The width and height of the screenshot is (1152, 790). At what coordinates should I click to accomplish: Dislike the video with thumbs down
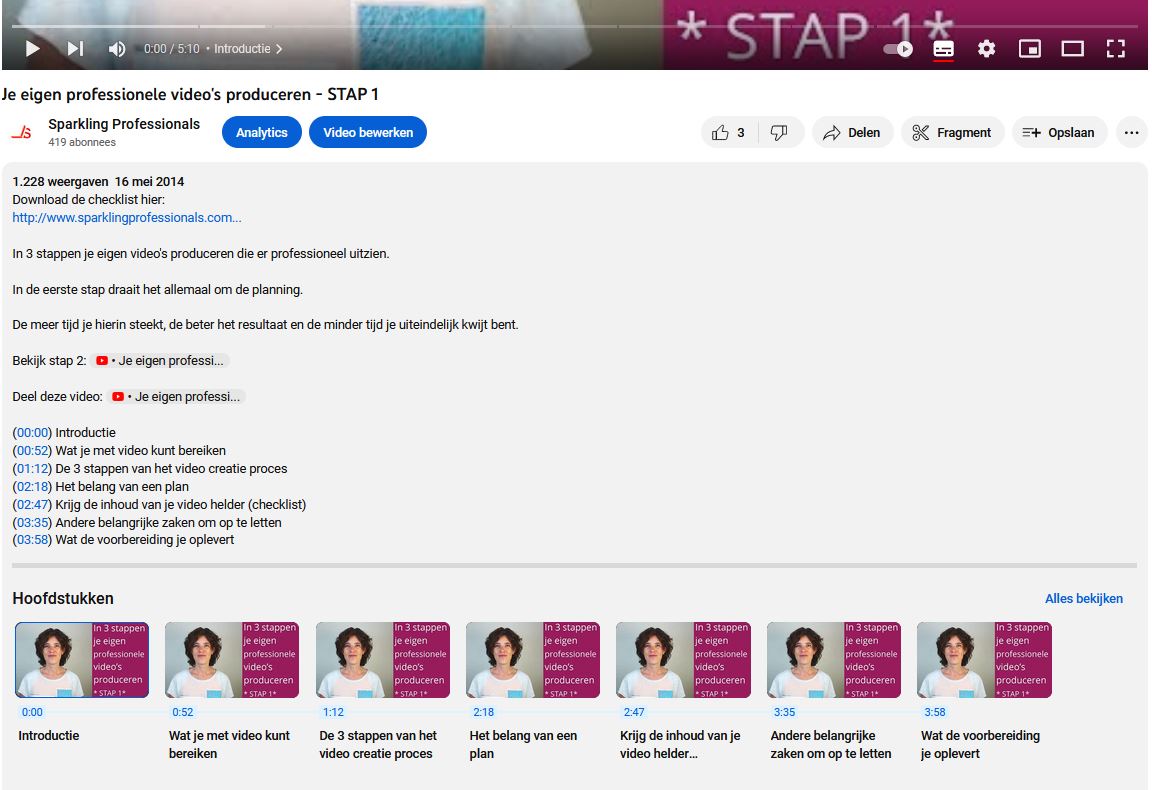[x=780, y=132]
